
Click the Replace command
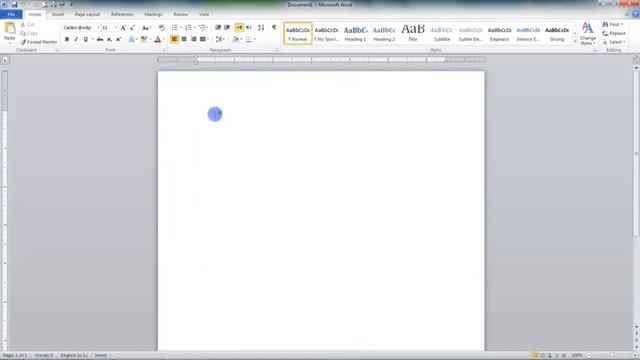[x=614, y=33]
